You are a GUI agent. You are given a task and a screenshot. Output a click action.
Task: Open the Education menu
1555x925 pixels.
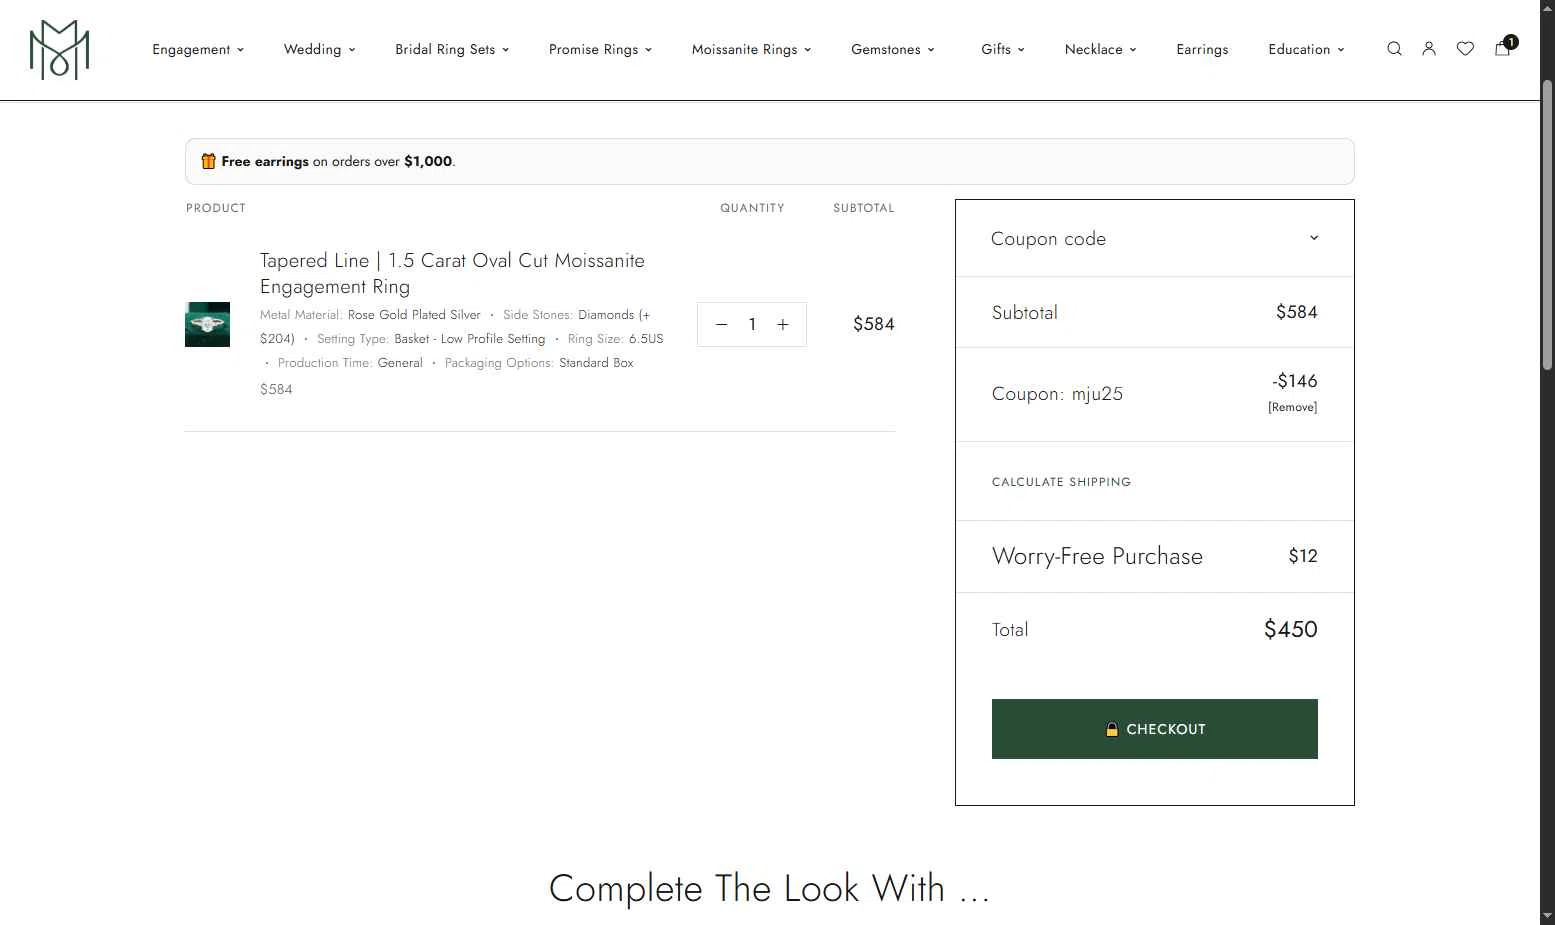click(x=1306, y=49)
